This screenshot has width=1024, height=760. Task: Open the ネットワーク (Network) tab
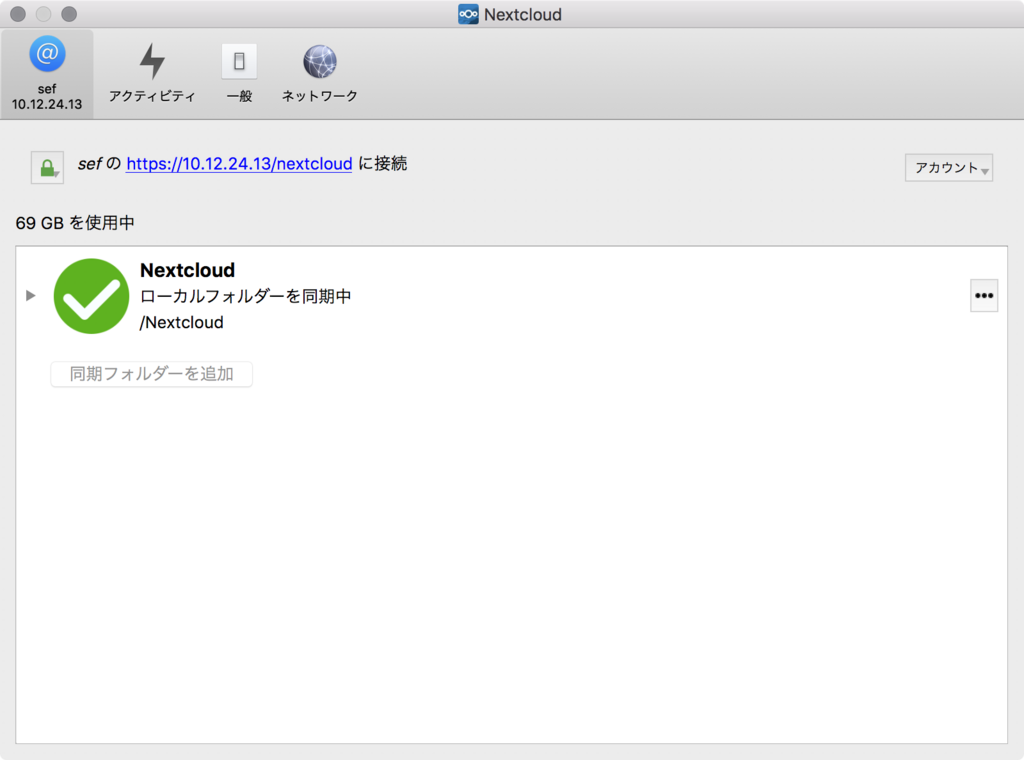[319, 74]
